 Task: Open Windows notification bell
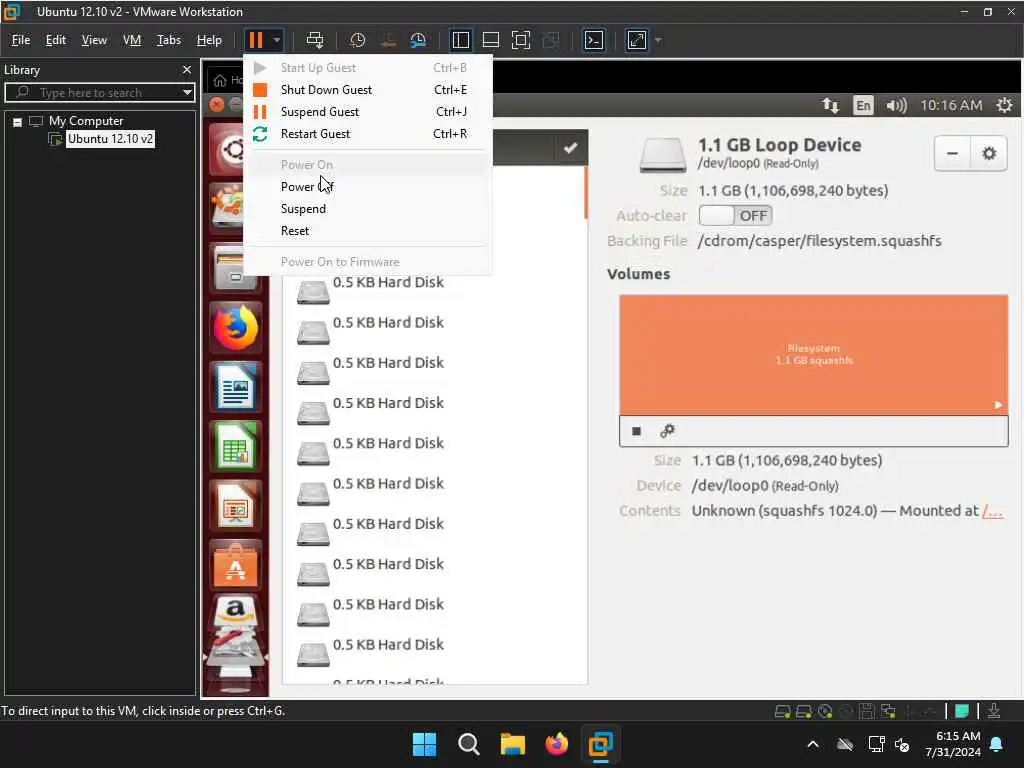click(x=997, y=744)
